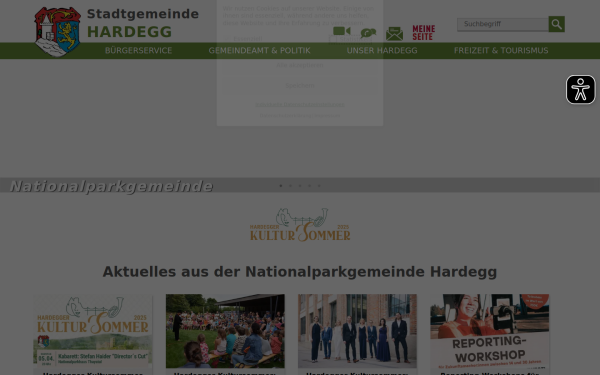Open the Unser Hardegg menu

click(382, 51)
